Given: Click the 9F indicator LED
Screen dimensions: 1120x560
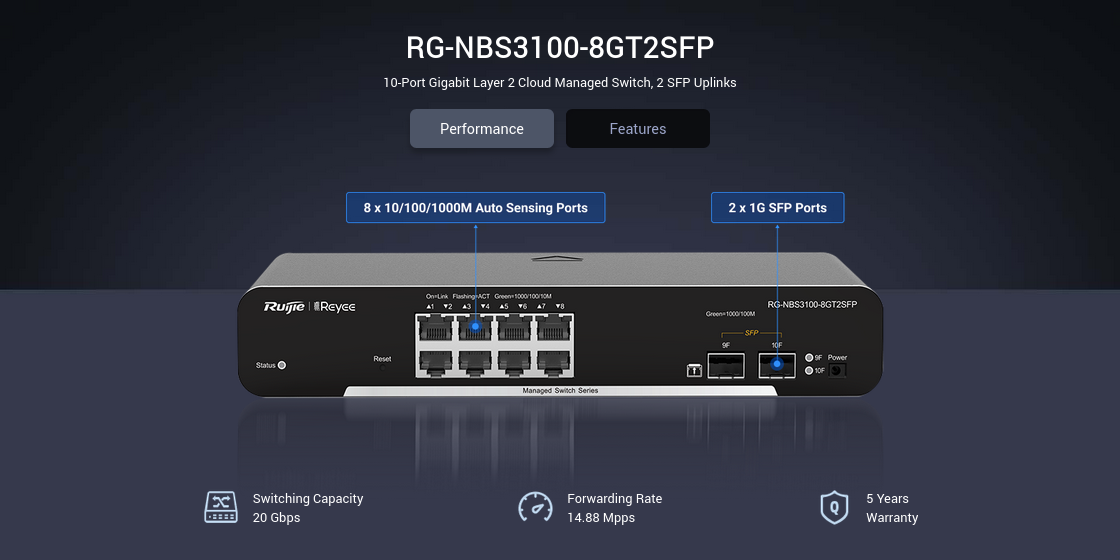Looking at the screenshot, I should point(809,358).
